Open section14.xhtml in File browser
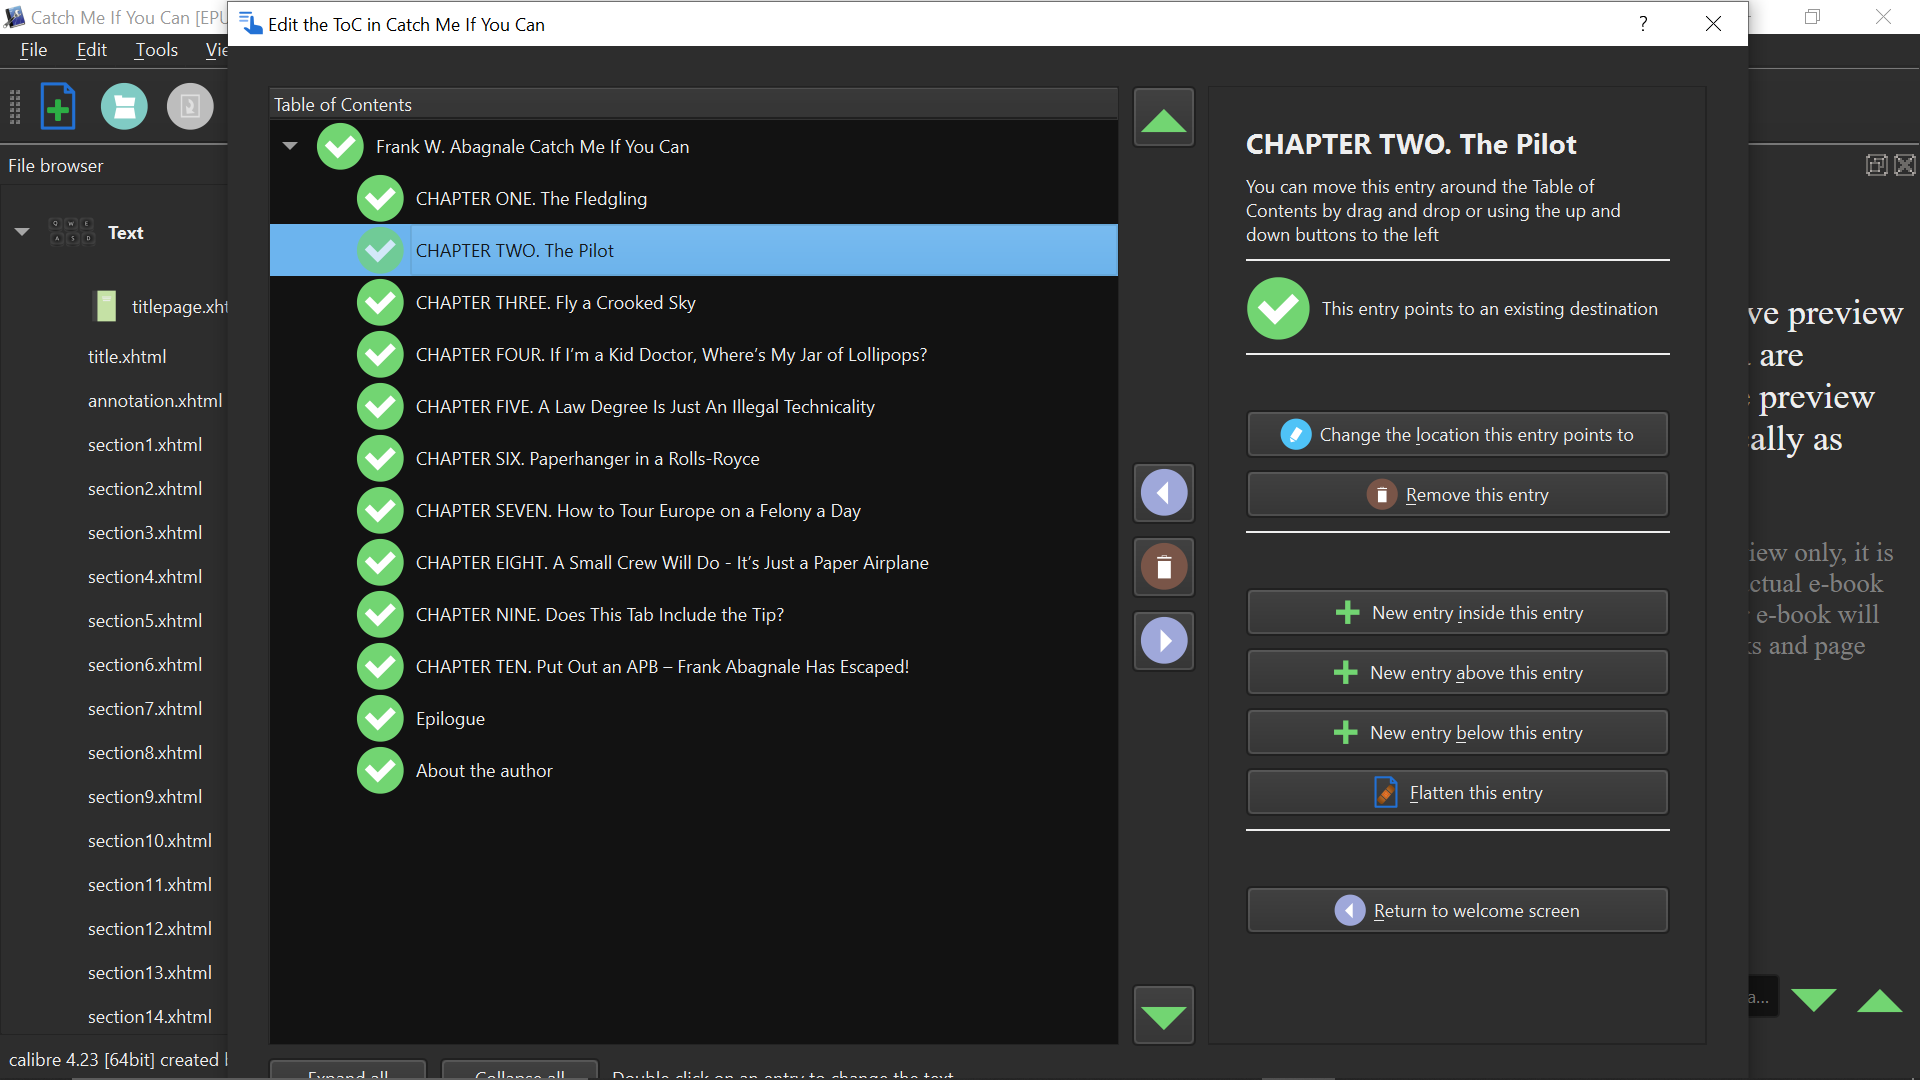Image resolution: width=1920 pixels, height=1080 pixels. 150,1016
